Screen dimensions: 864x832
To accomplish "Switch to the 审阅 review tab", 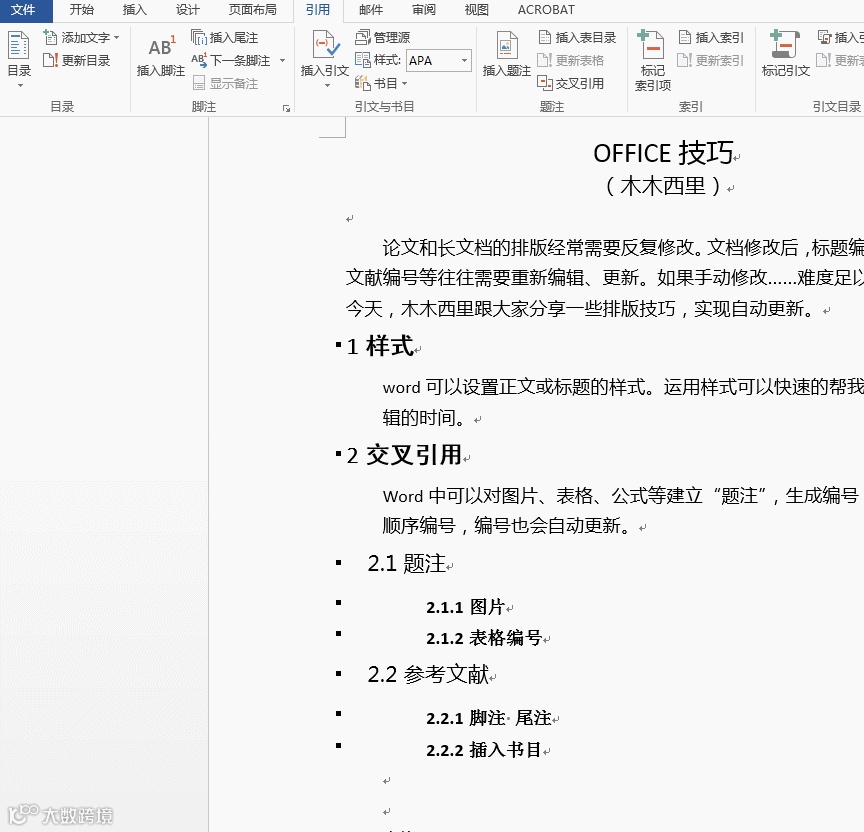I will [x=423, y=10].
